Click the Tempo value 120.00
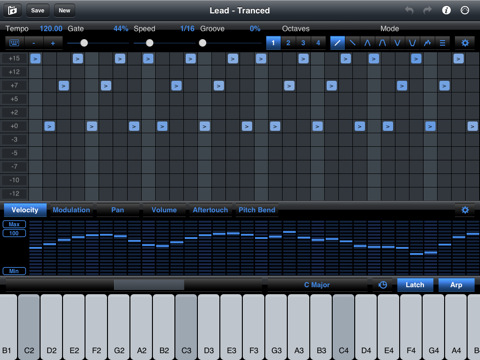Viewport: 480px width, 360px height. pos(51,29)
